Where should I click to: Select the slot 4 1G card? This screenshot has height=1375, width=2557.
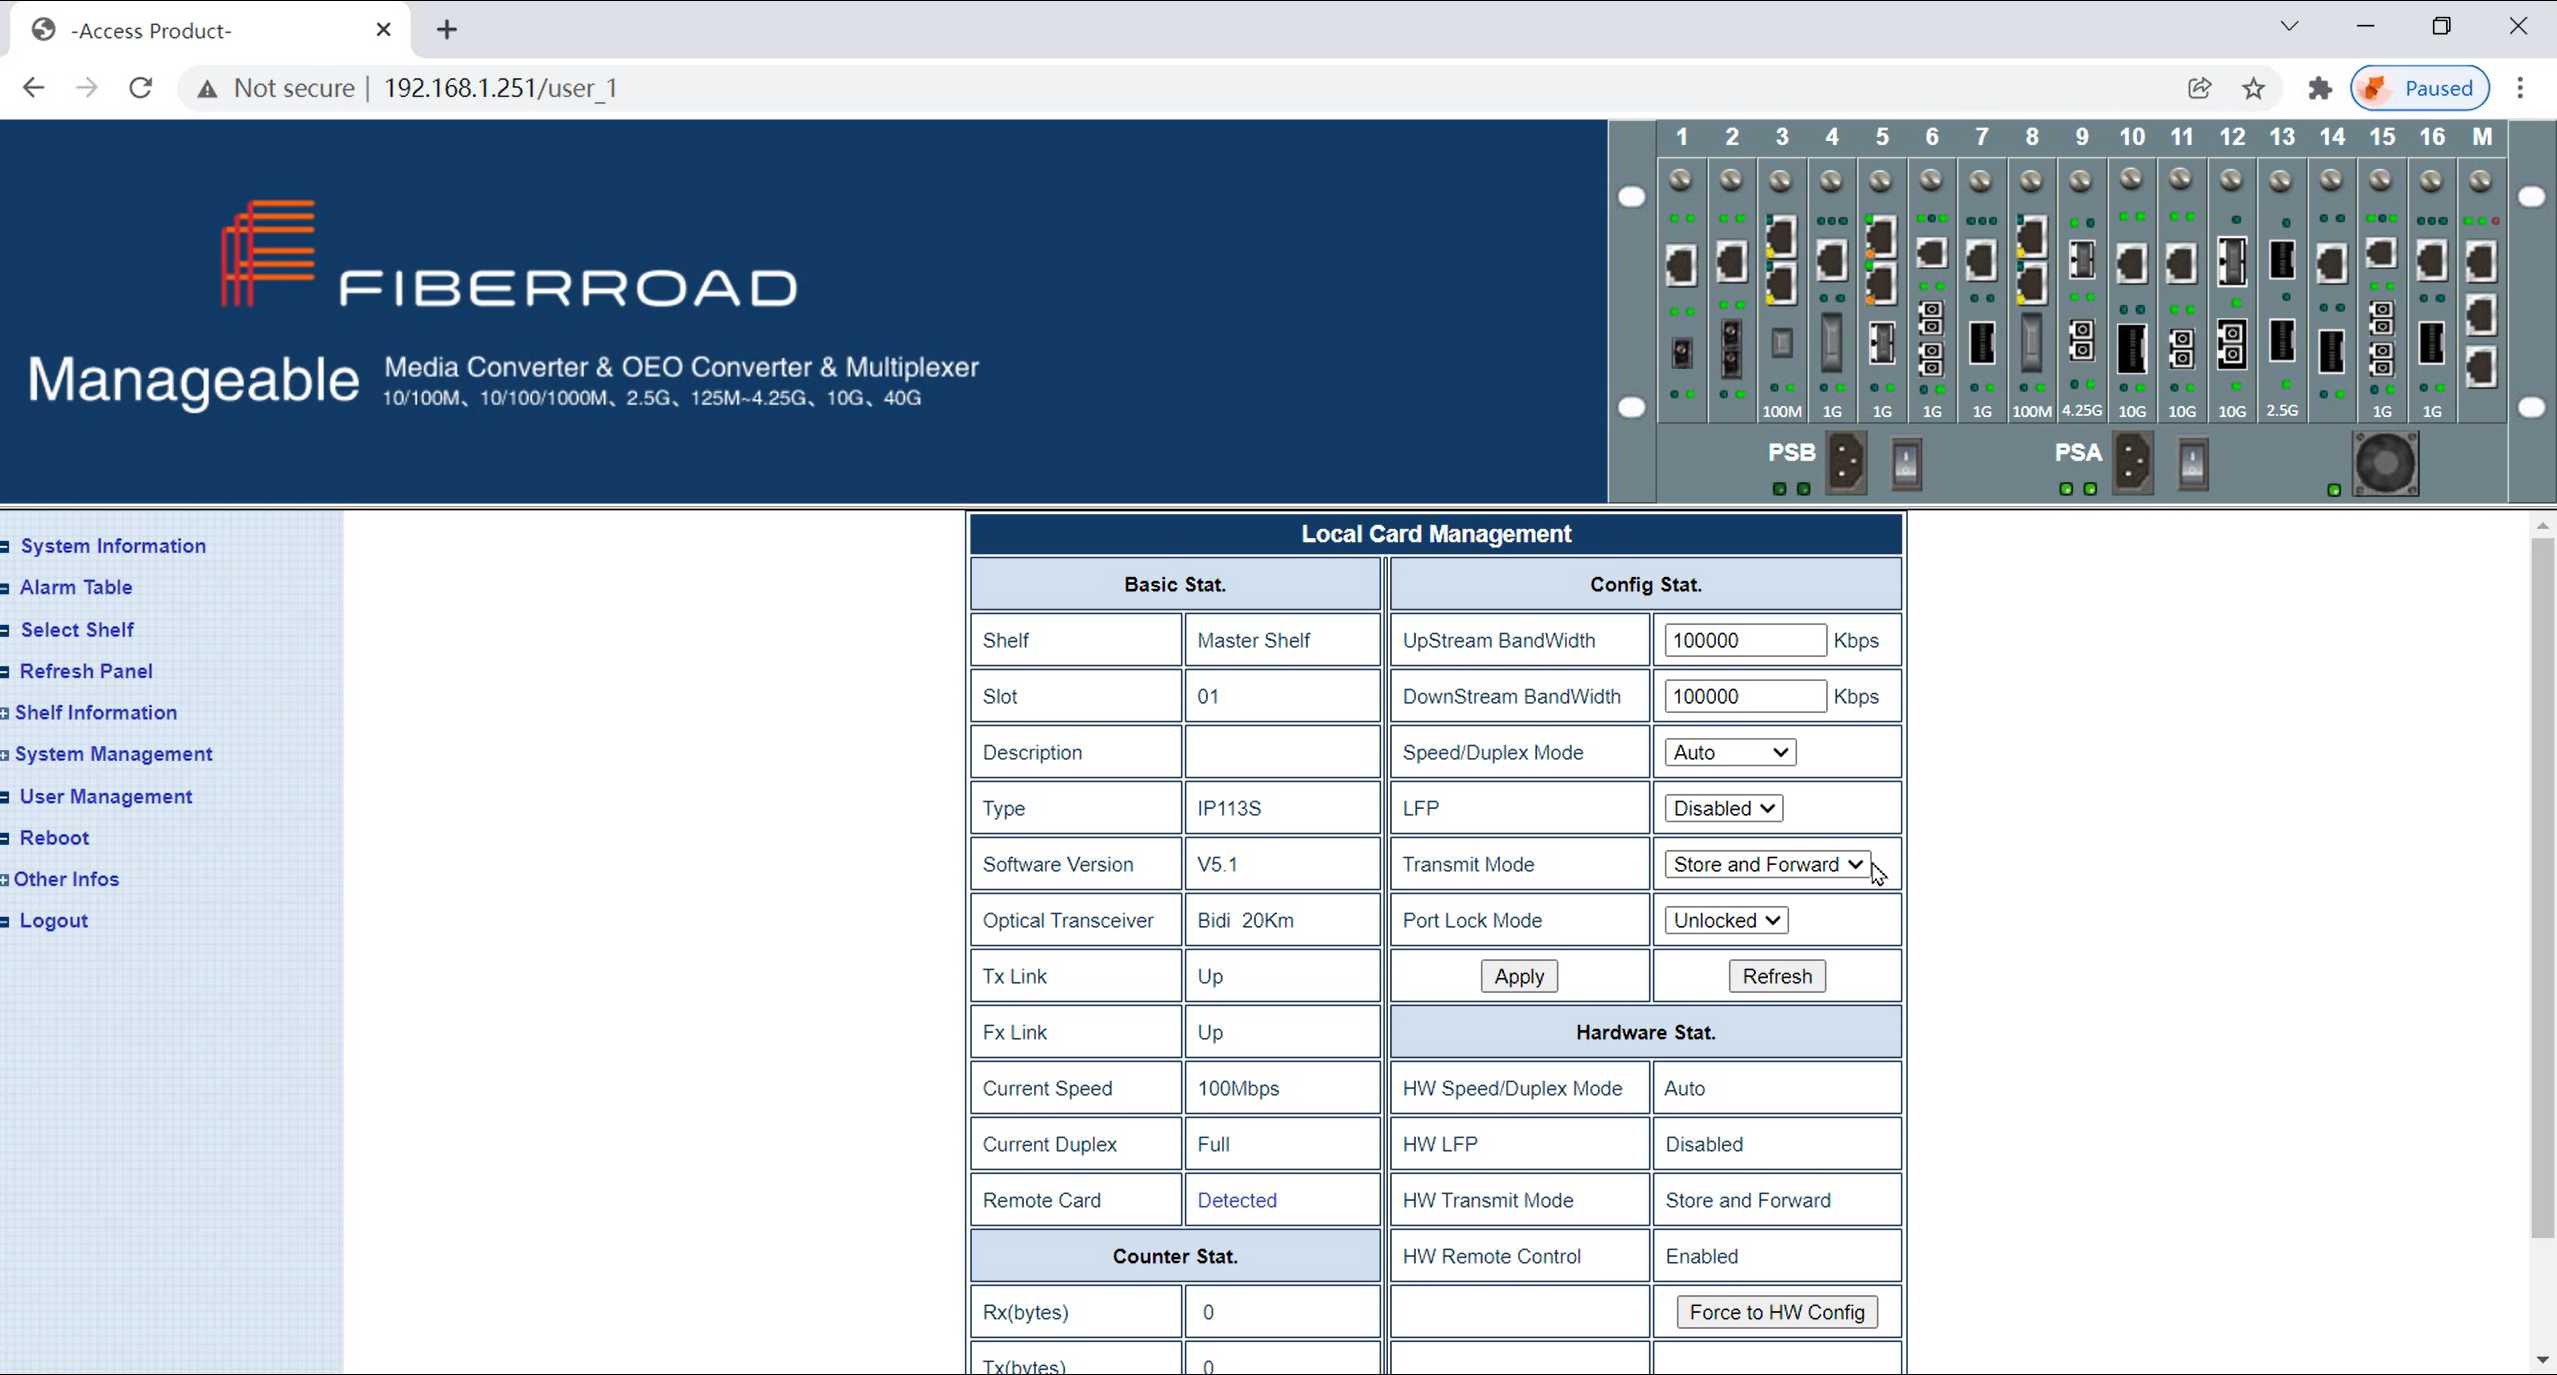(x=1832, y=290)
